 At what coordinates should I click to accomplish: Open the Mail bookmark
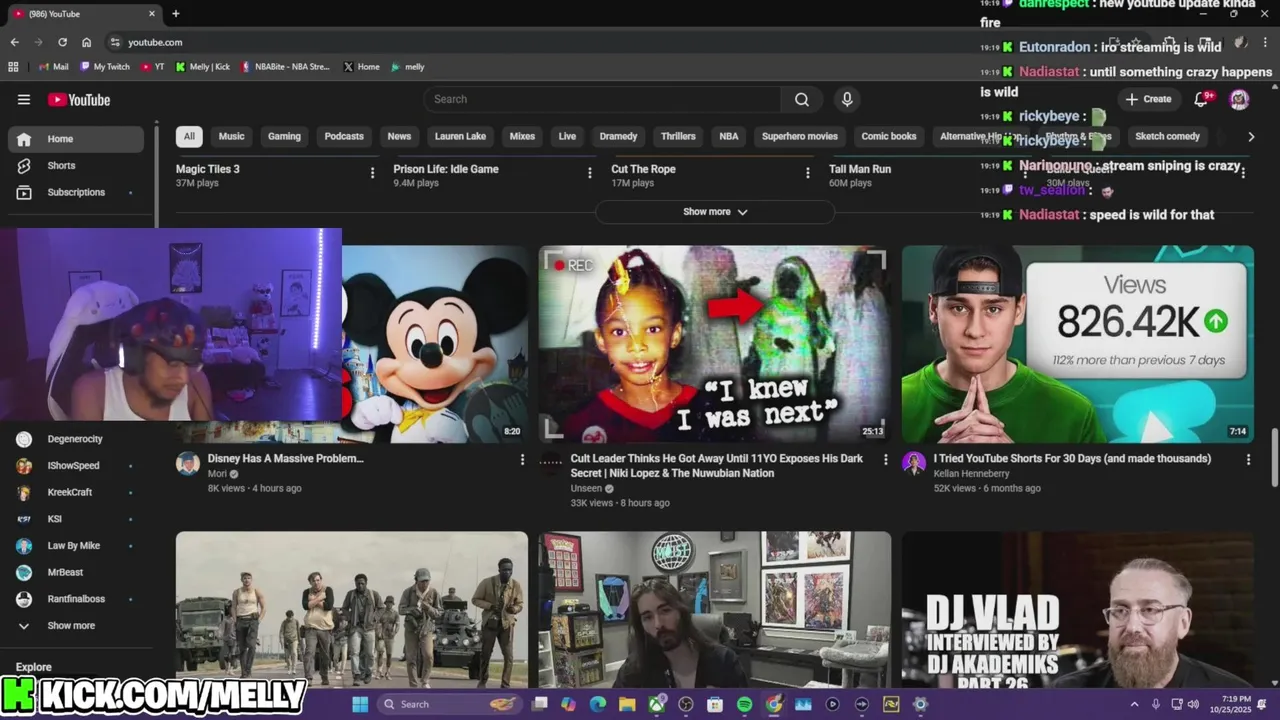54,67
